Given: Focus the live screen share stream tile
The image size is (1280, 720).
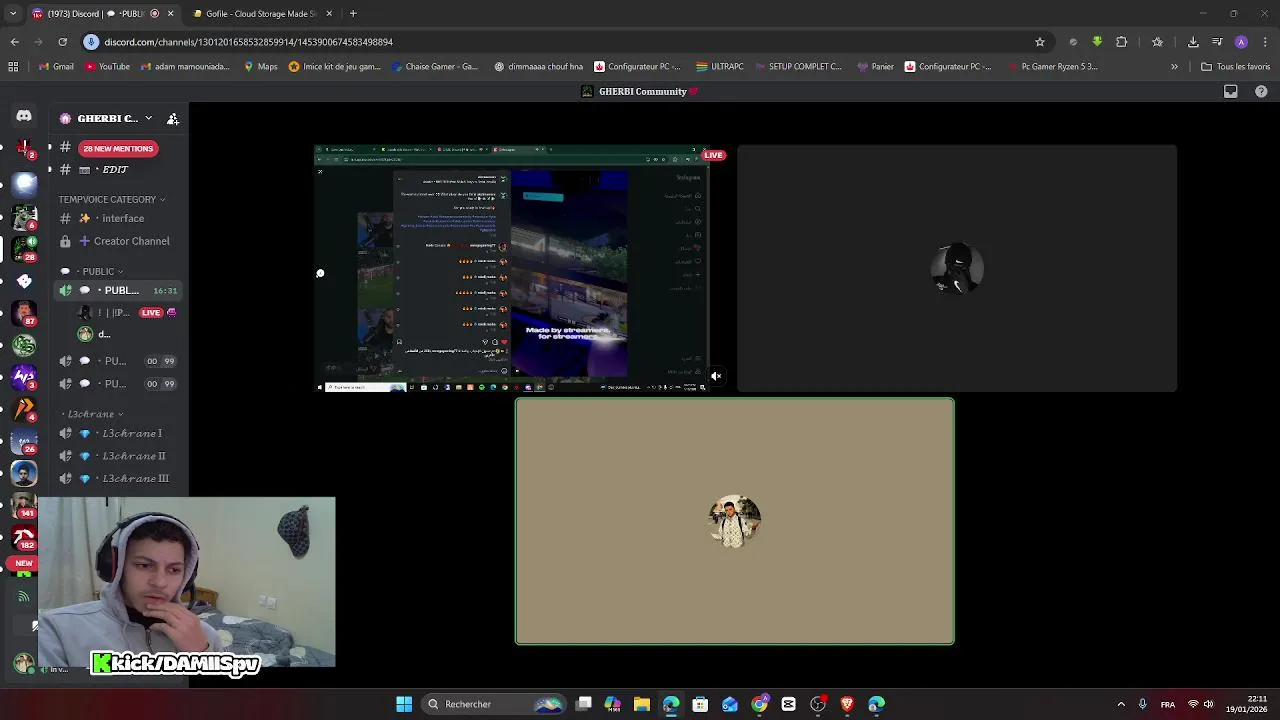Looking at the screenshot, I should pos(512,270).
